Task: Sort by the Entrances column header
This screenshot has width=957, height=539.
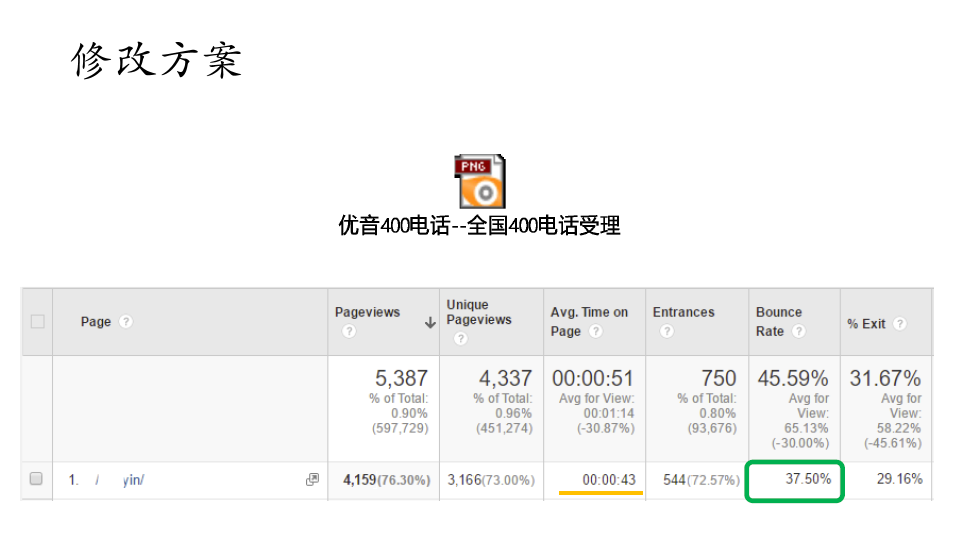Action: pyautogui.click(x=683, y=312)
